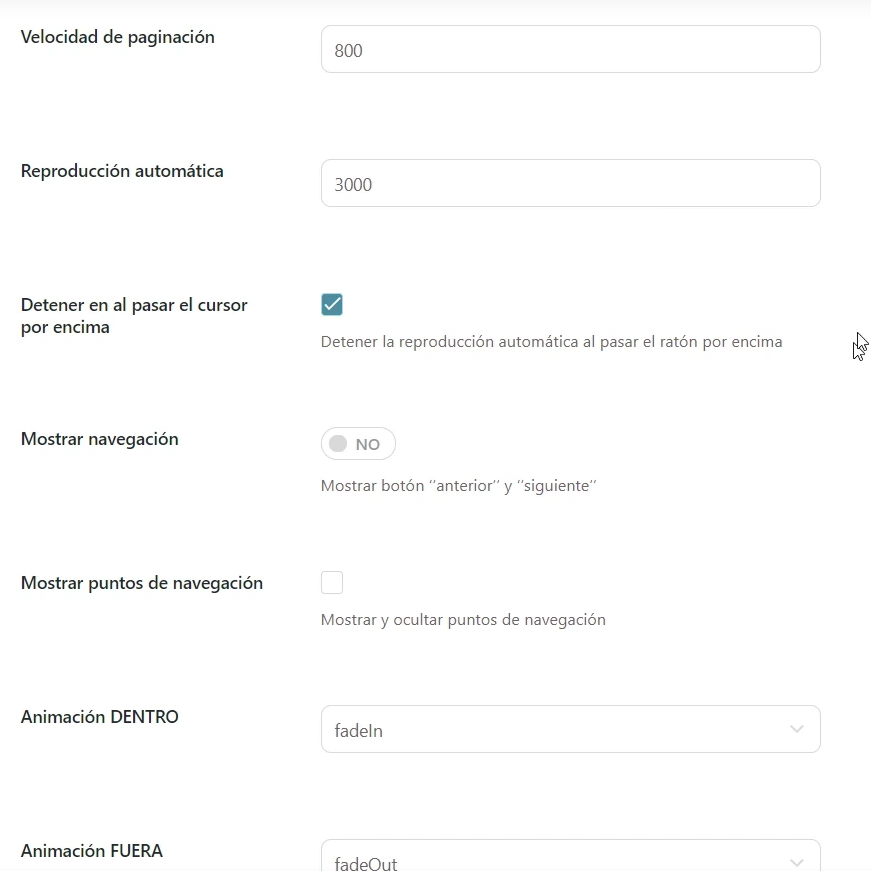This screenshot has height=871, width=871.
Task: Click the Velocidad de paginación field showing 800
Action: tap(570, 49)
